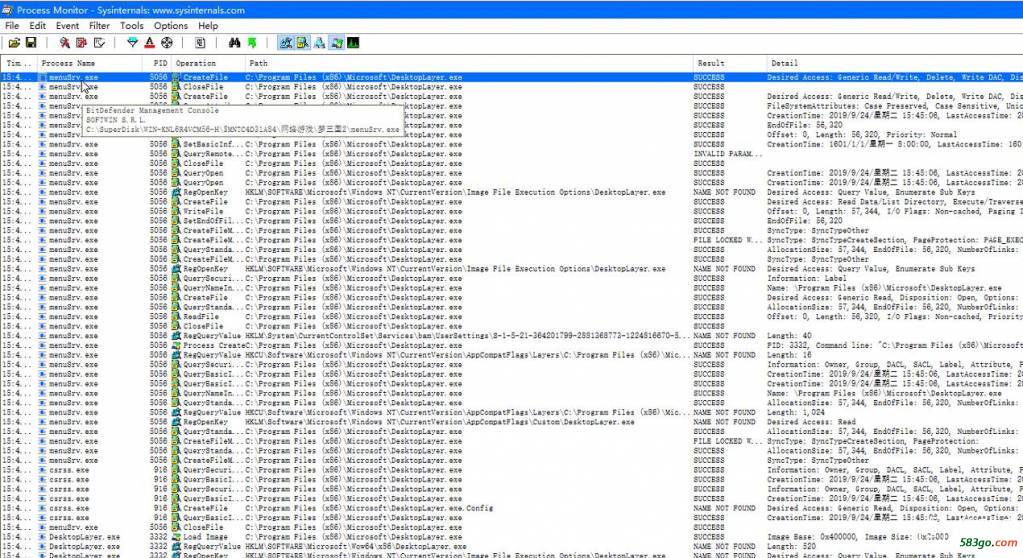1023x558 pixels.
Task: Open the Options menu
Action: coord(170,25)
